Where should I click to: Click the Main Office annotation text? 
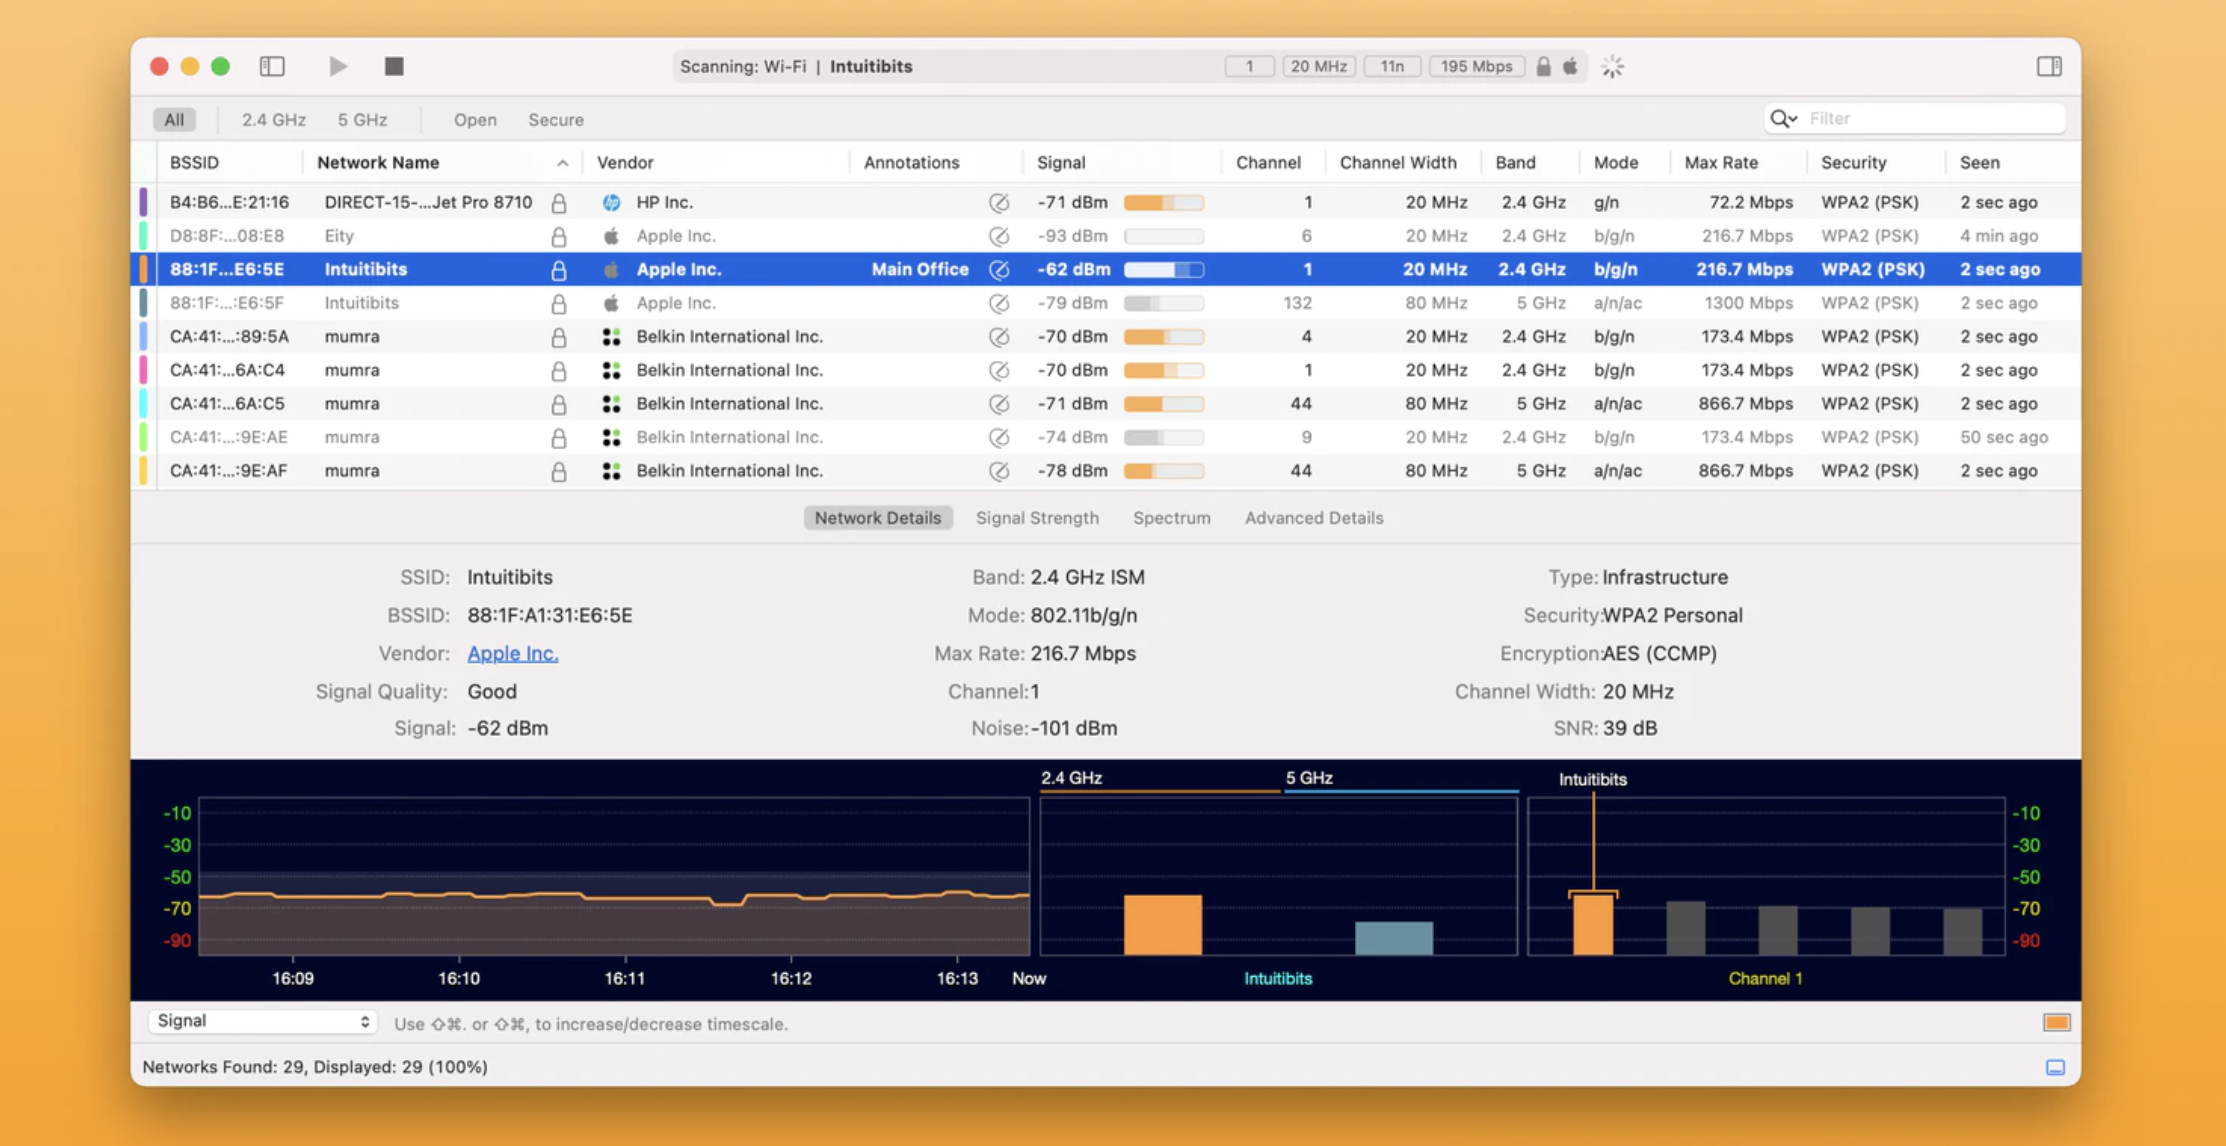[920, 269]
